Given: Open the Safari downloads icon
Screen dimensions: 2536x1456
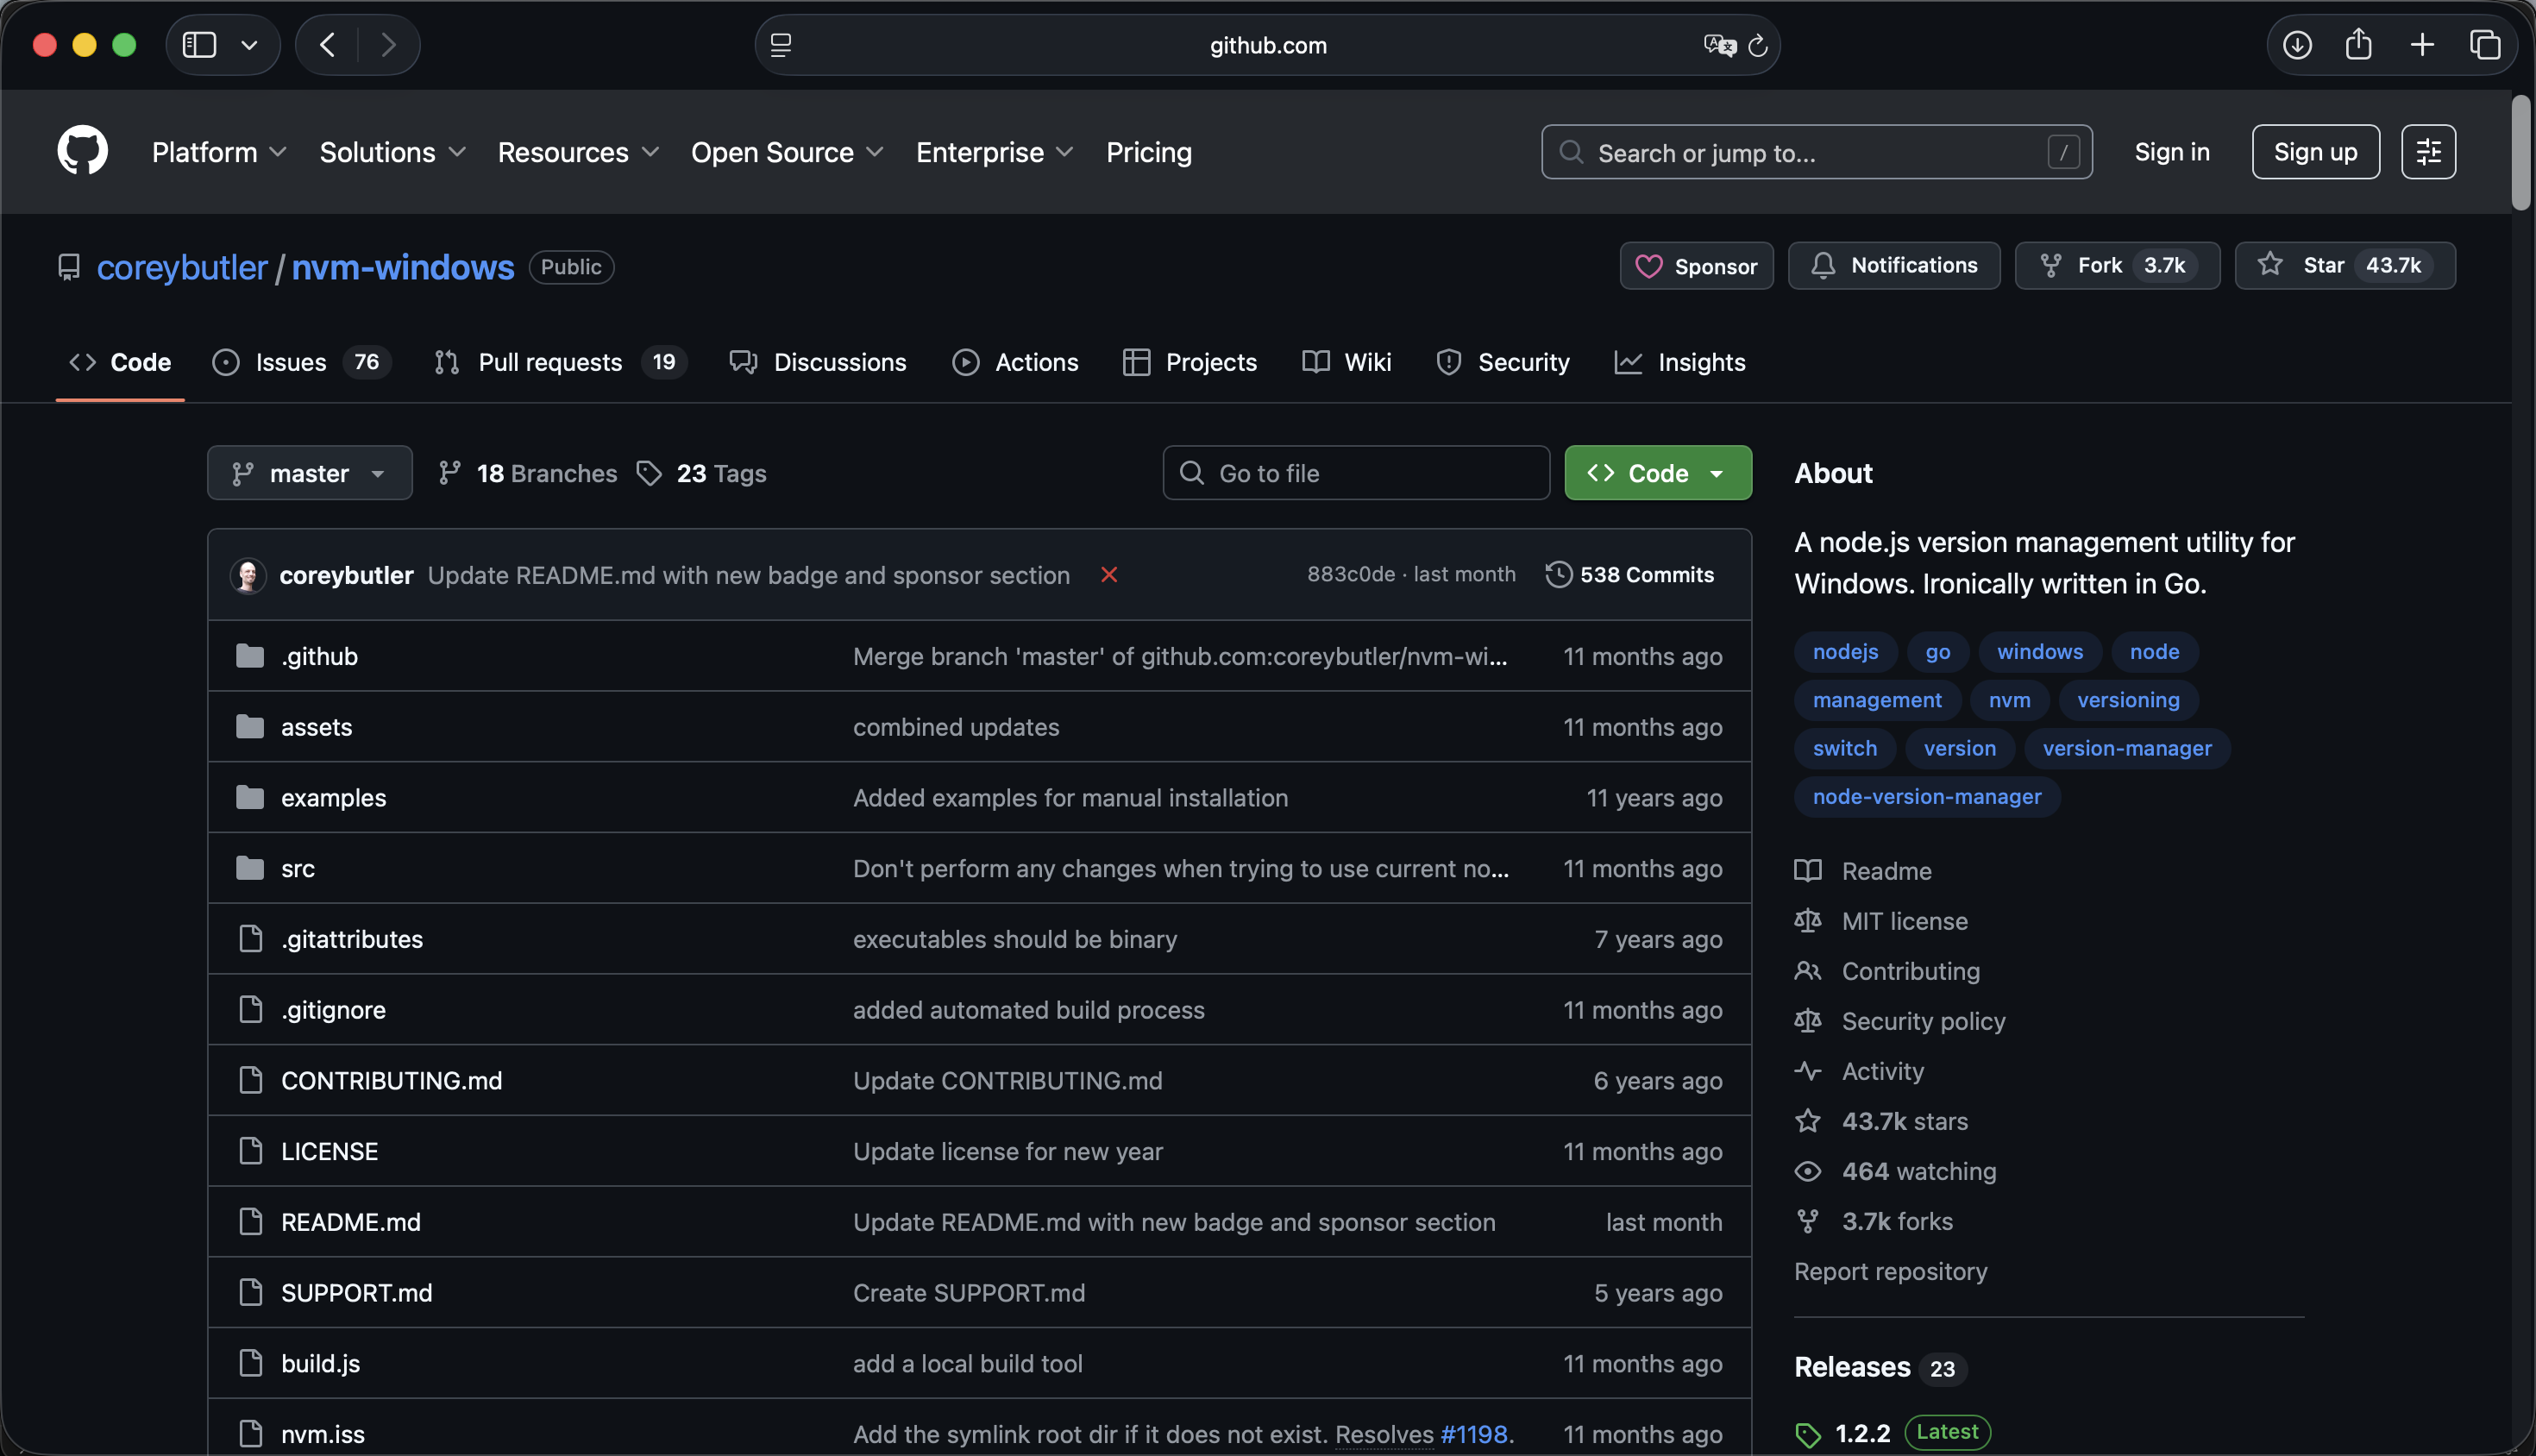Looking at the screenshot, I should (x=2296, y=45).
